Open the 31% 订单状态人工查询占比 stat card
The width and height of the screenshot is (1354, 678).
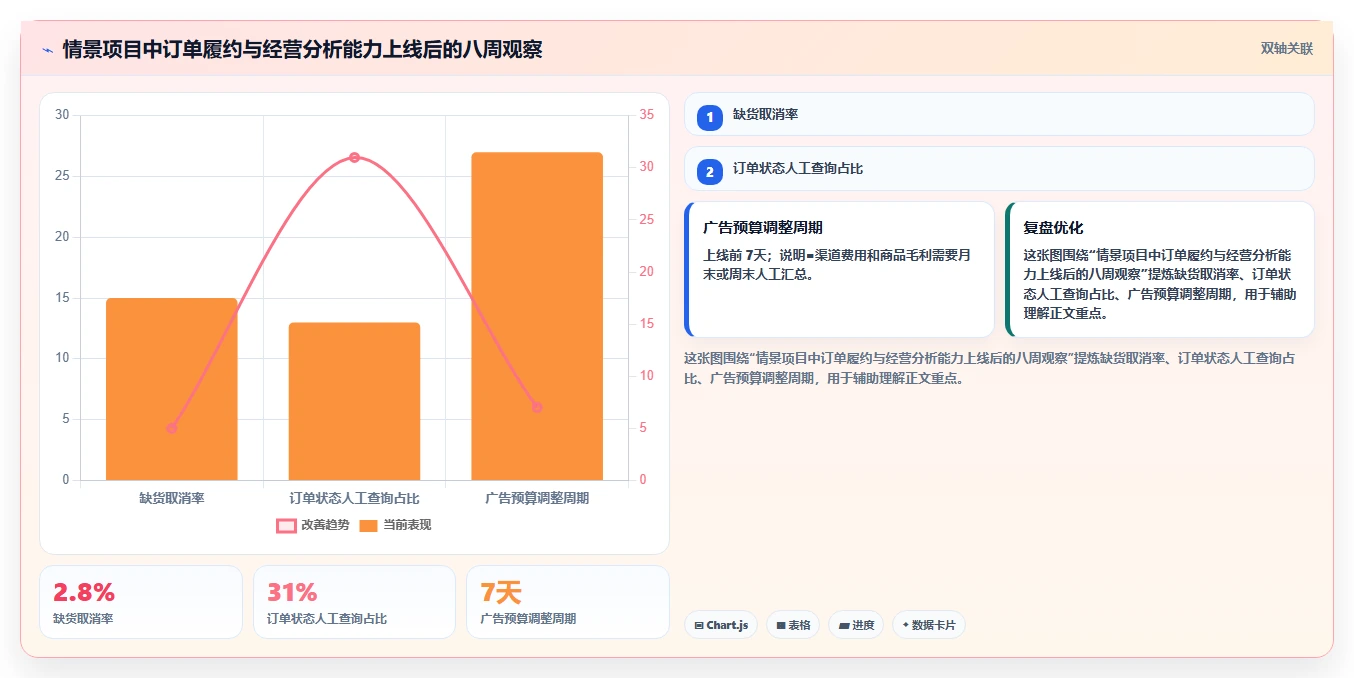point(354,602)
